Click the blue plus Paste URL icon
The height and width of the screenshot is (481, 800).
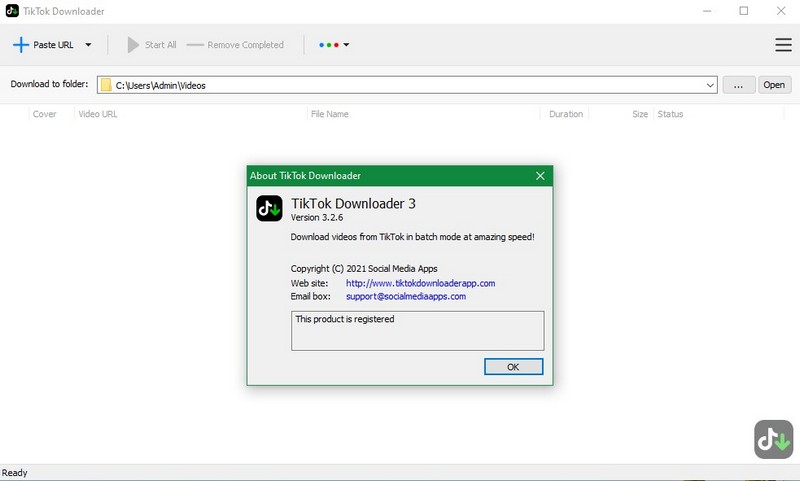pyautogui.click(x=21, y=45)
